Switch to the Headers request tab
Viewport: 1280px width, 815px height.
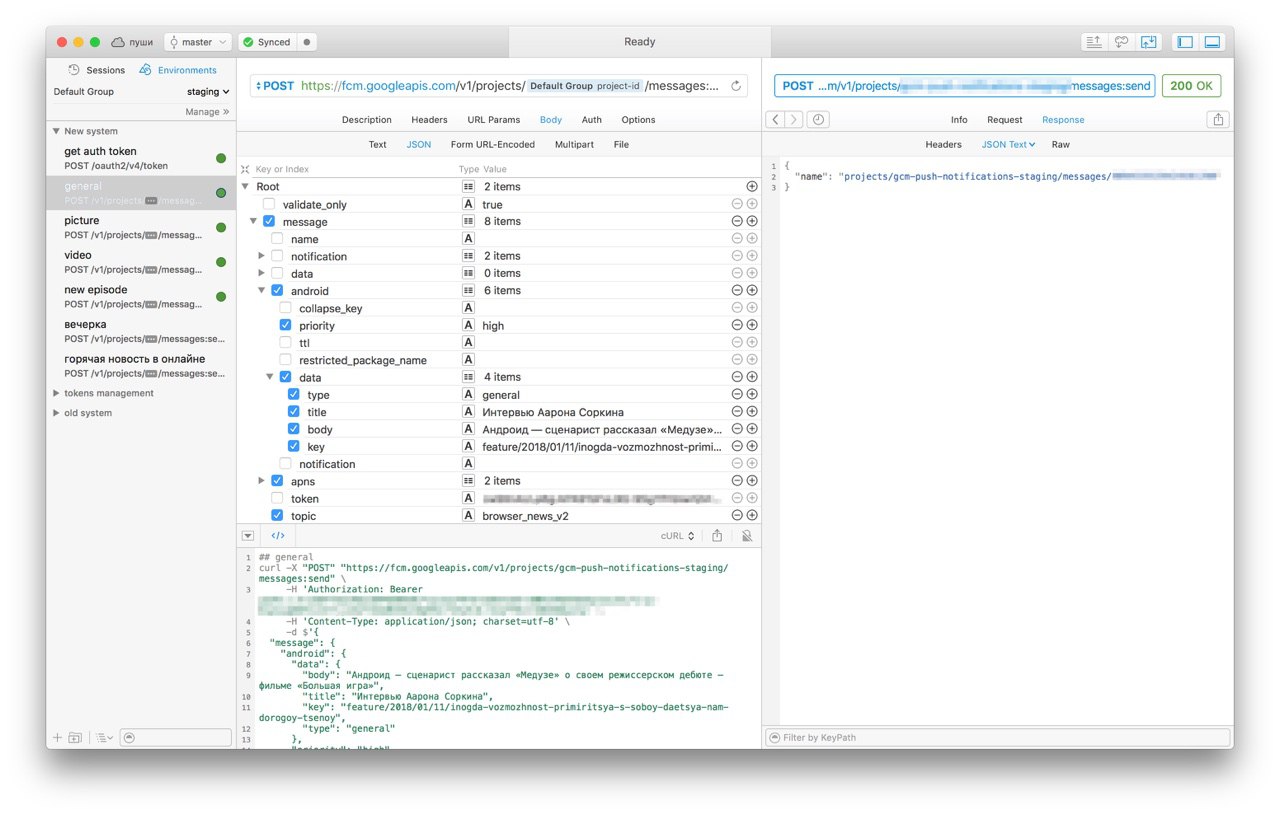pyautogui.click(x=429, y=120)
